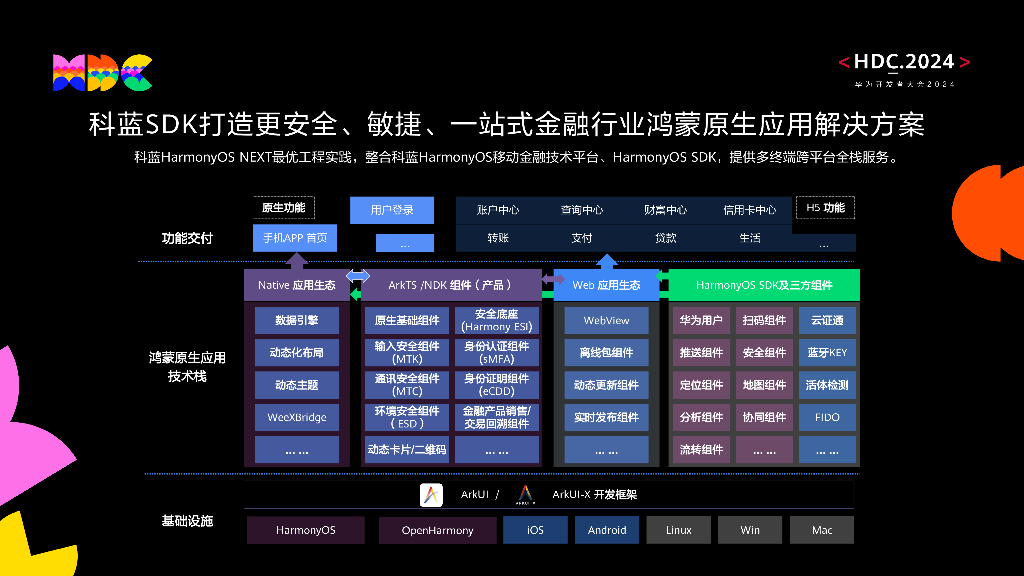1024x576 pixels.
Task: Click the 功能交付 row label
Action: 187,238
